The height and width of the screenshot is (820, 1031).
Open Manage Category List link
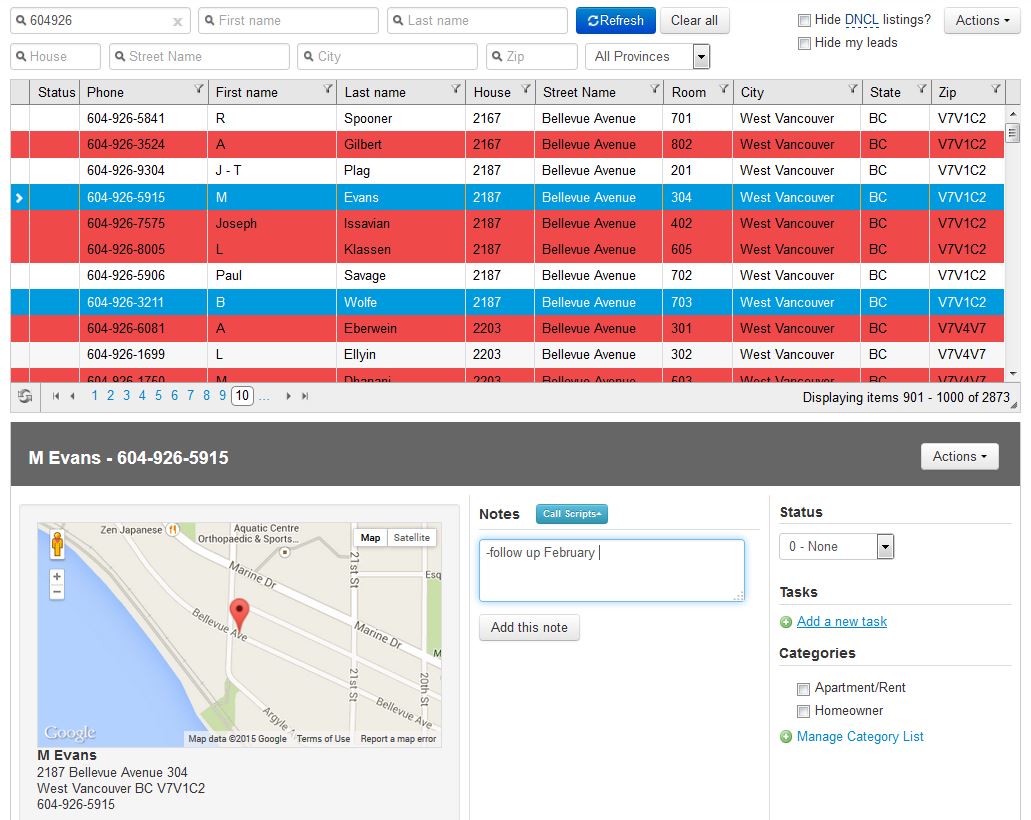coord(860,736)
